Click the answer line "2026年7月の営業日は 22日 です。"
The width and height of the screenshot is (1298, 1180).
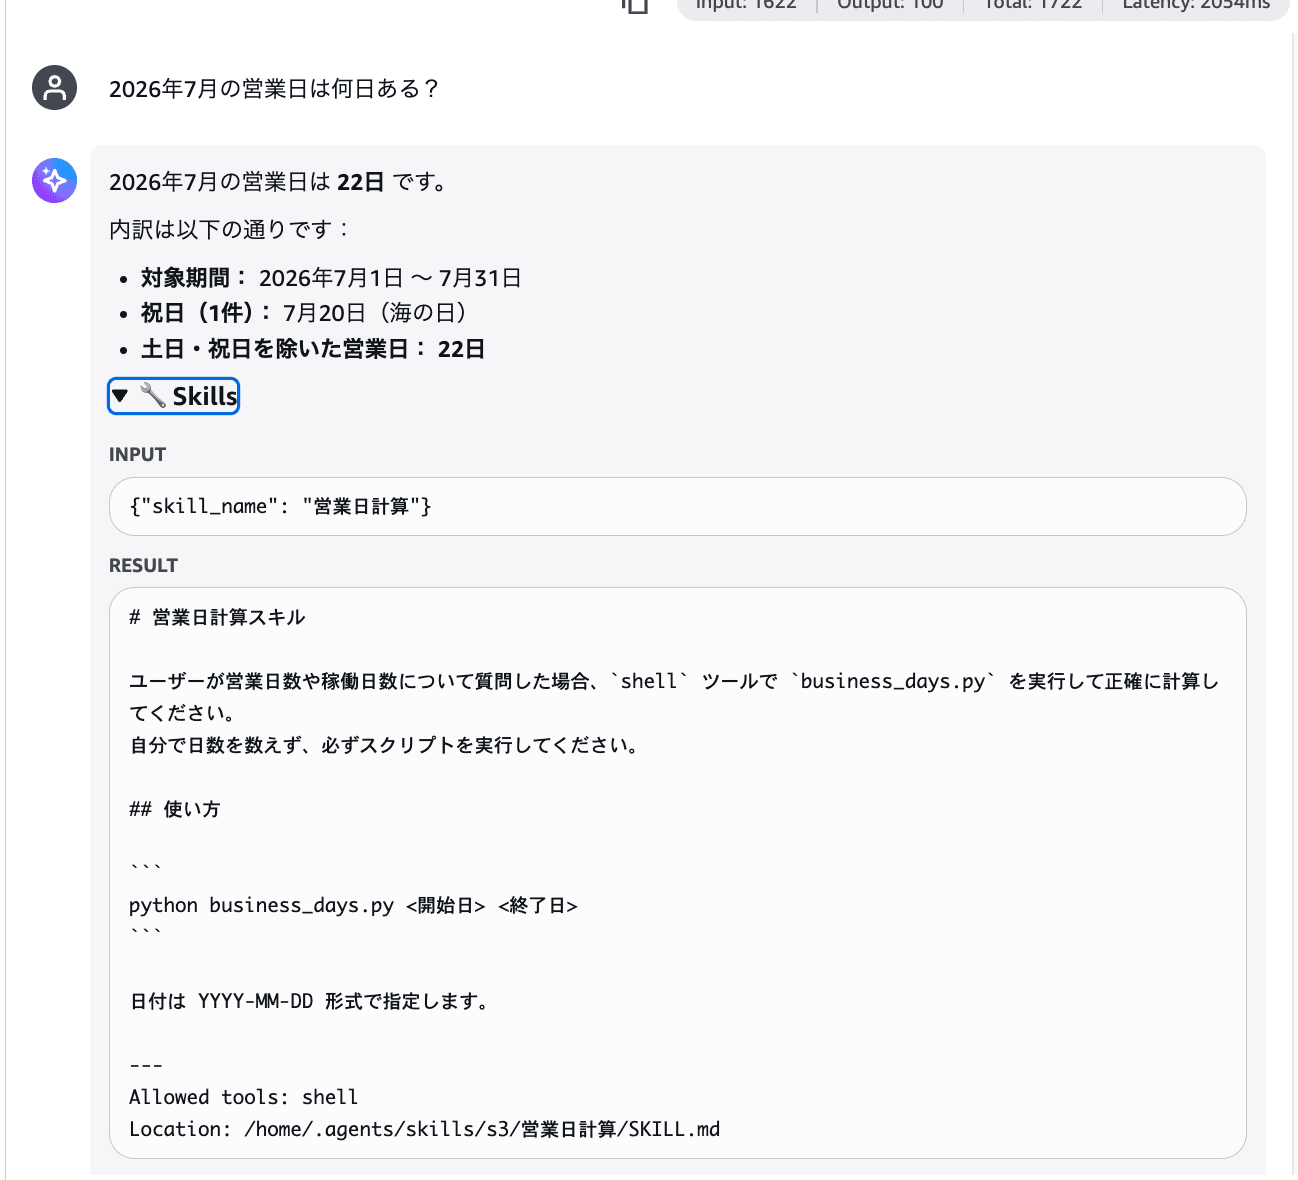click(279, 182)
